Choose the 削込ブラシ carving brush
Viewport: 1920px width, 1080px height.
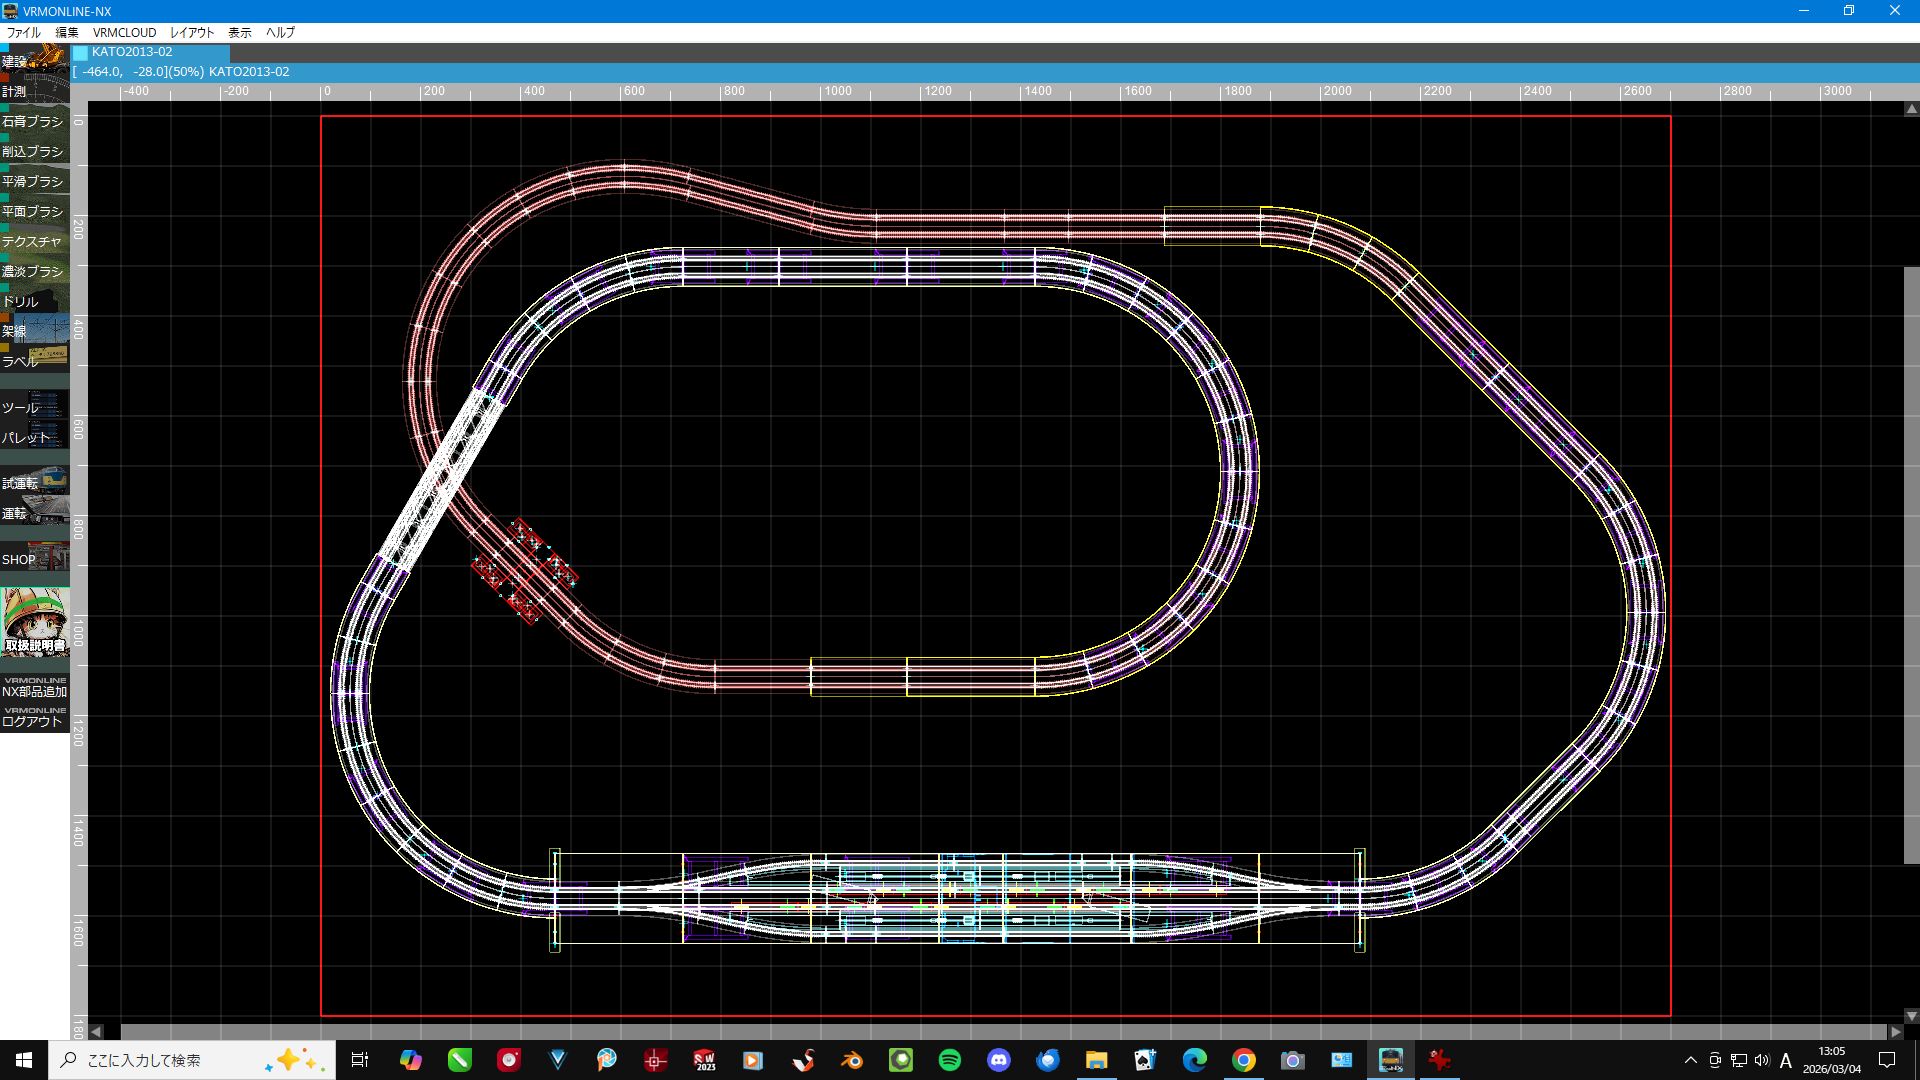tap(35, 150)
